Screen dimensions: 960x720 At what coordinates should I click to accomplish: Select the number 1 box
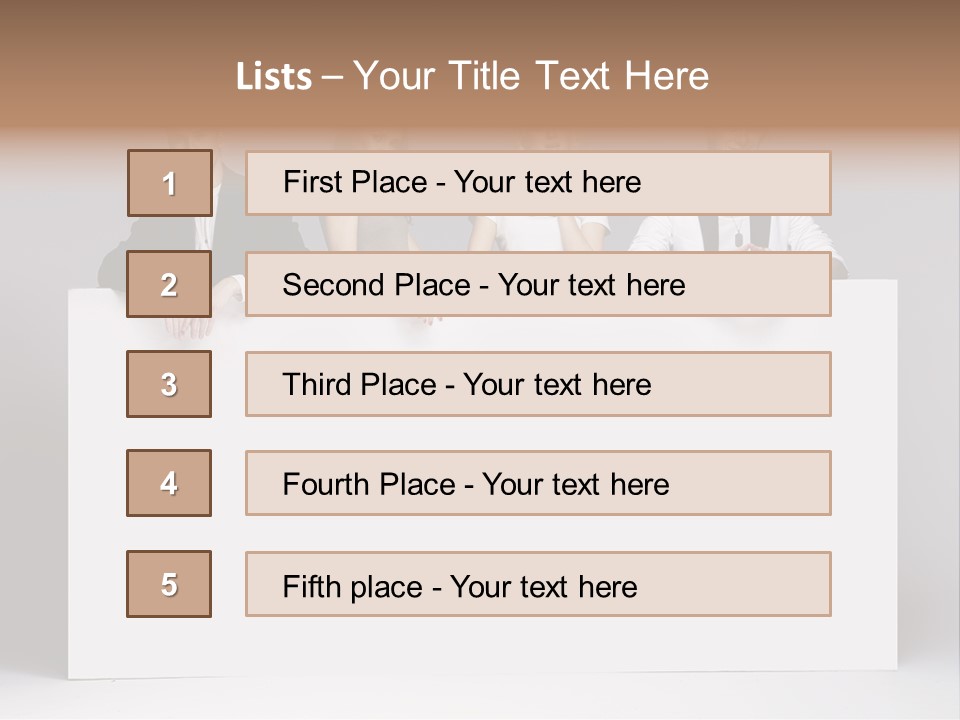[x=170, y=183]
